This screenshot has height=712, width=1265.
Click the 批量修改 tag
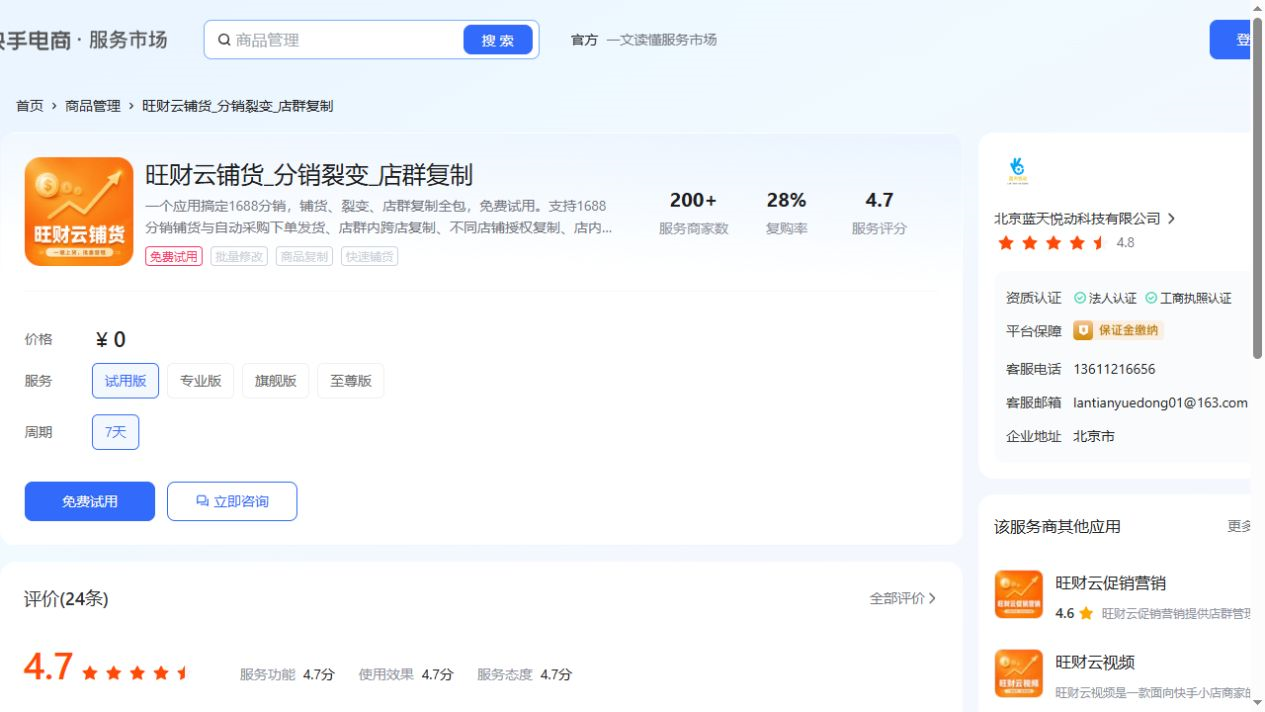(x=239, y=256)
